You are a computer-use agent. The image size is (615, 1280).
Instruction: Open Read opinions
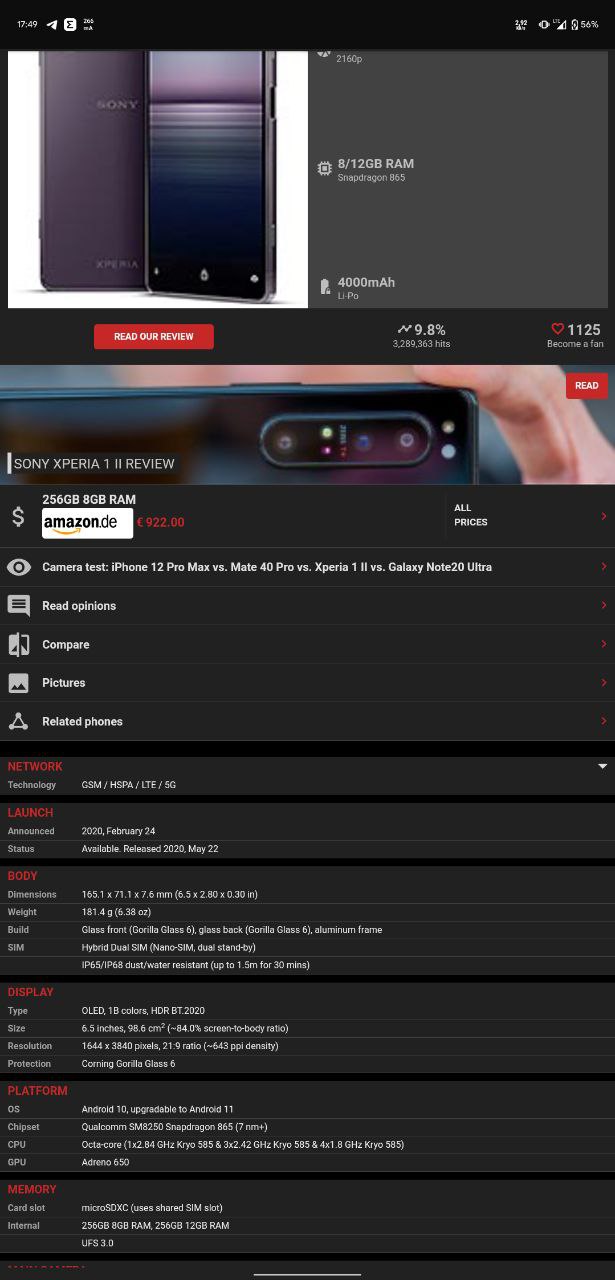click(x=79, y=606)
